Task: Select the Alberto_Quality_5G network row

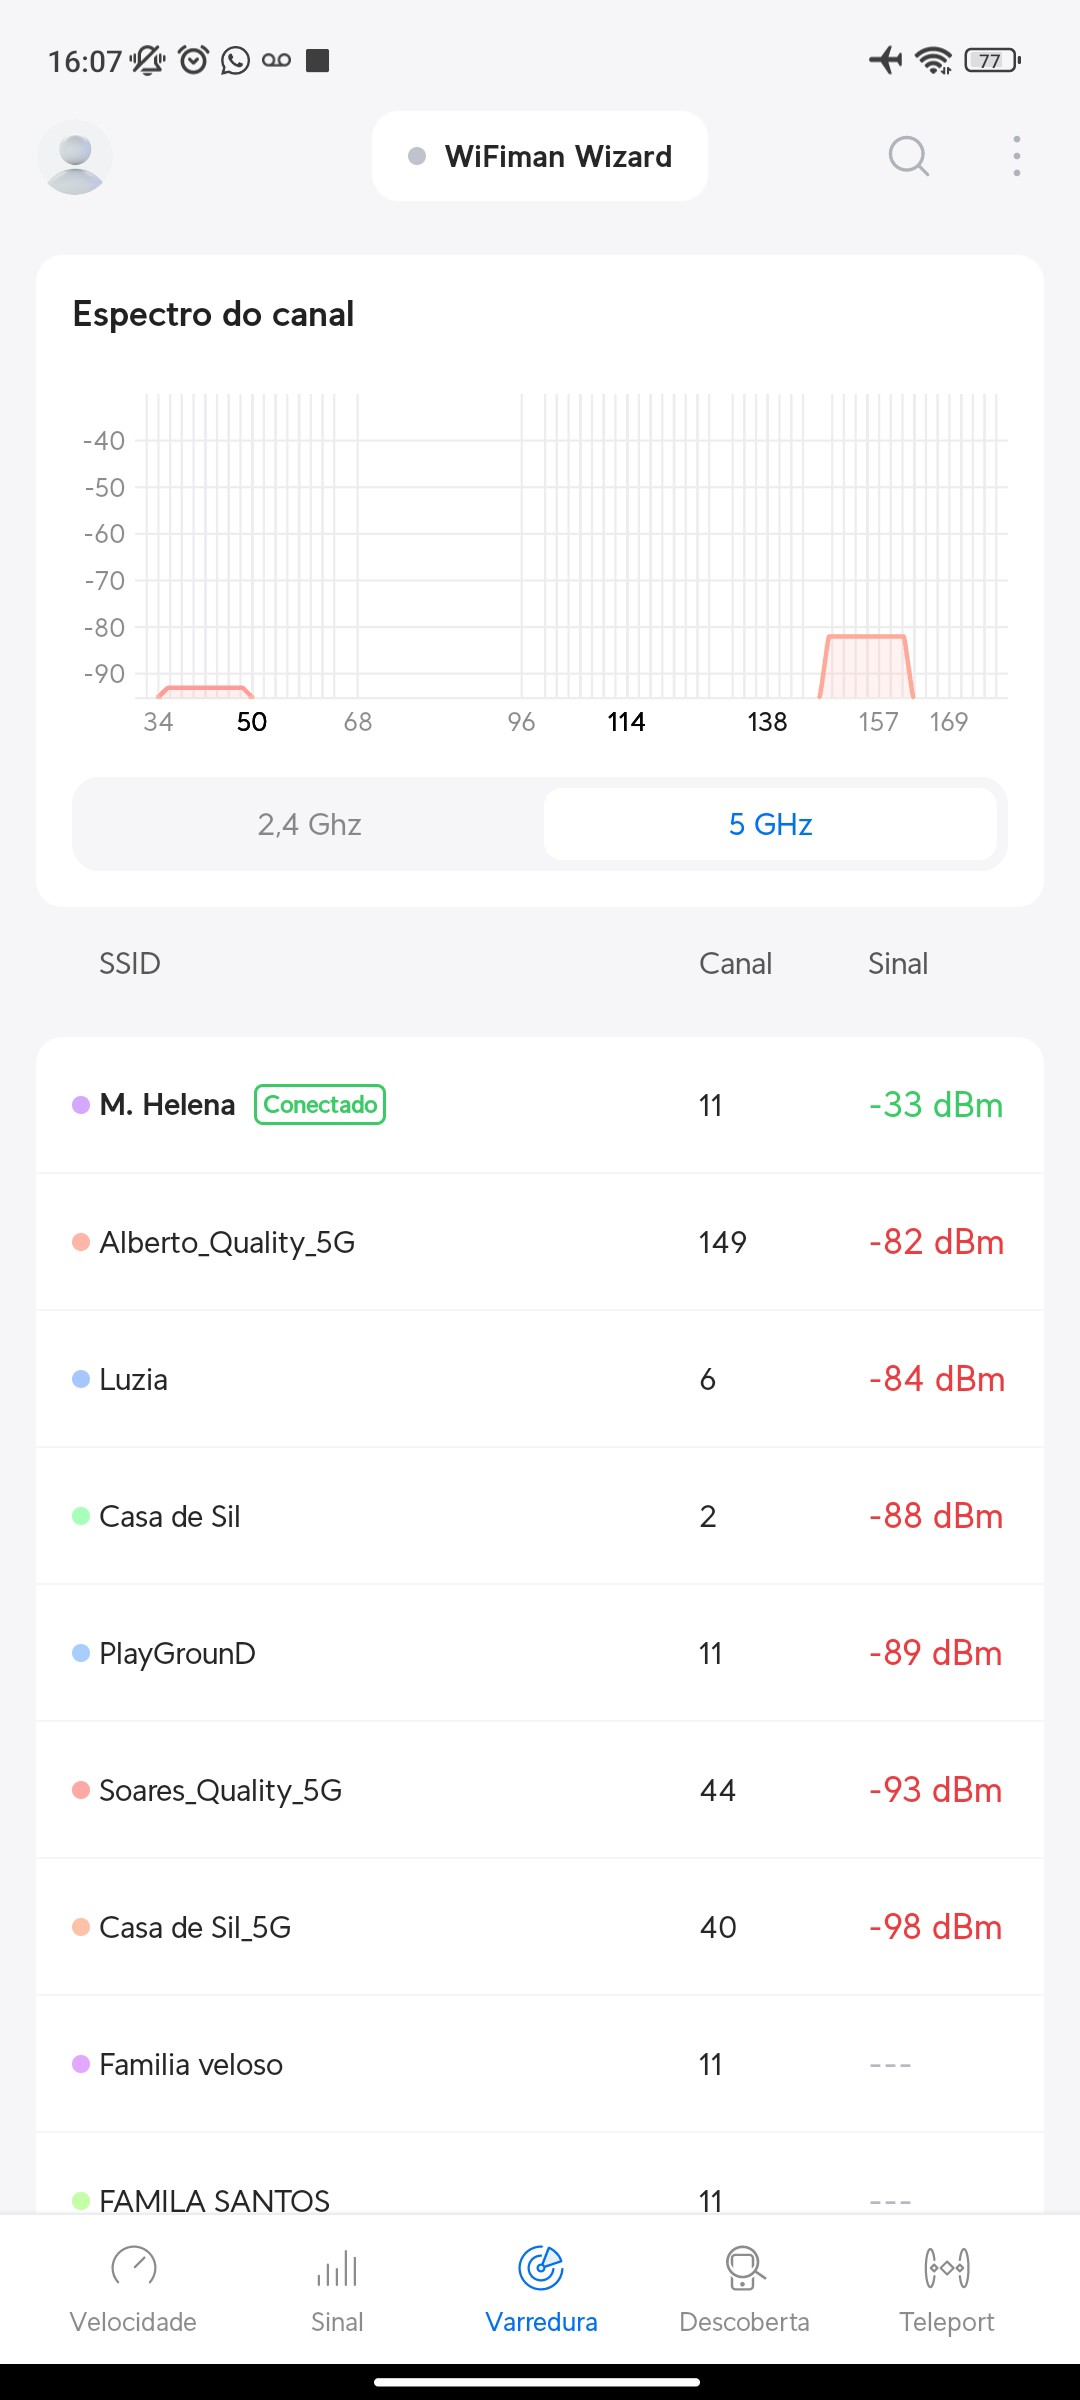Action: click(540, 1242)
